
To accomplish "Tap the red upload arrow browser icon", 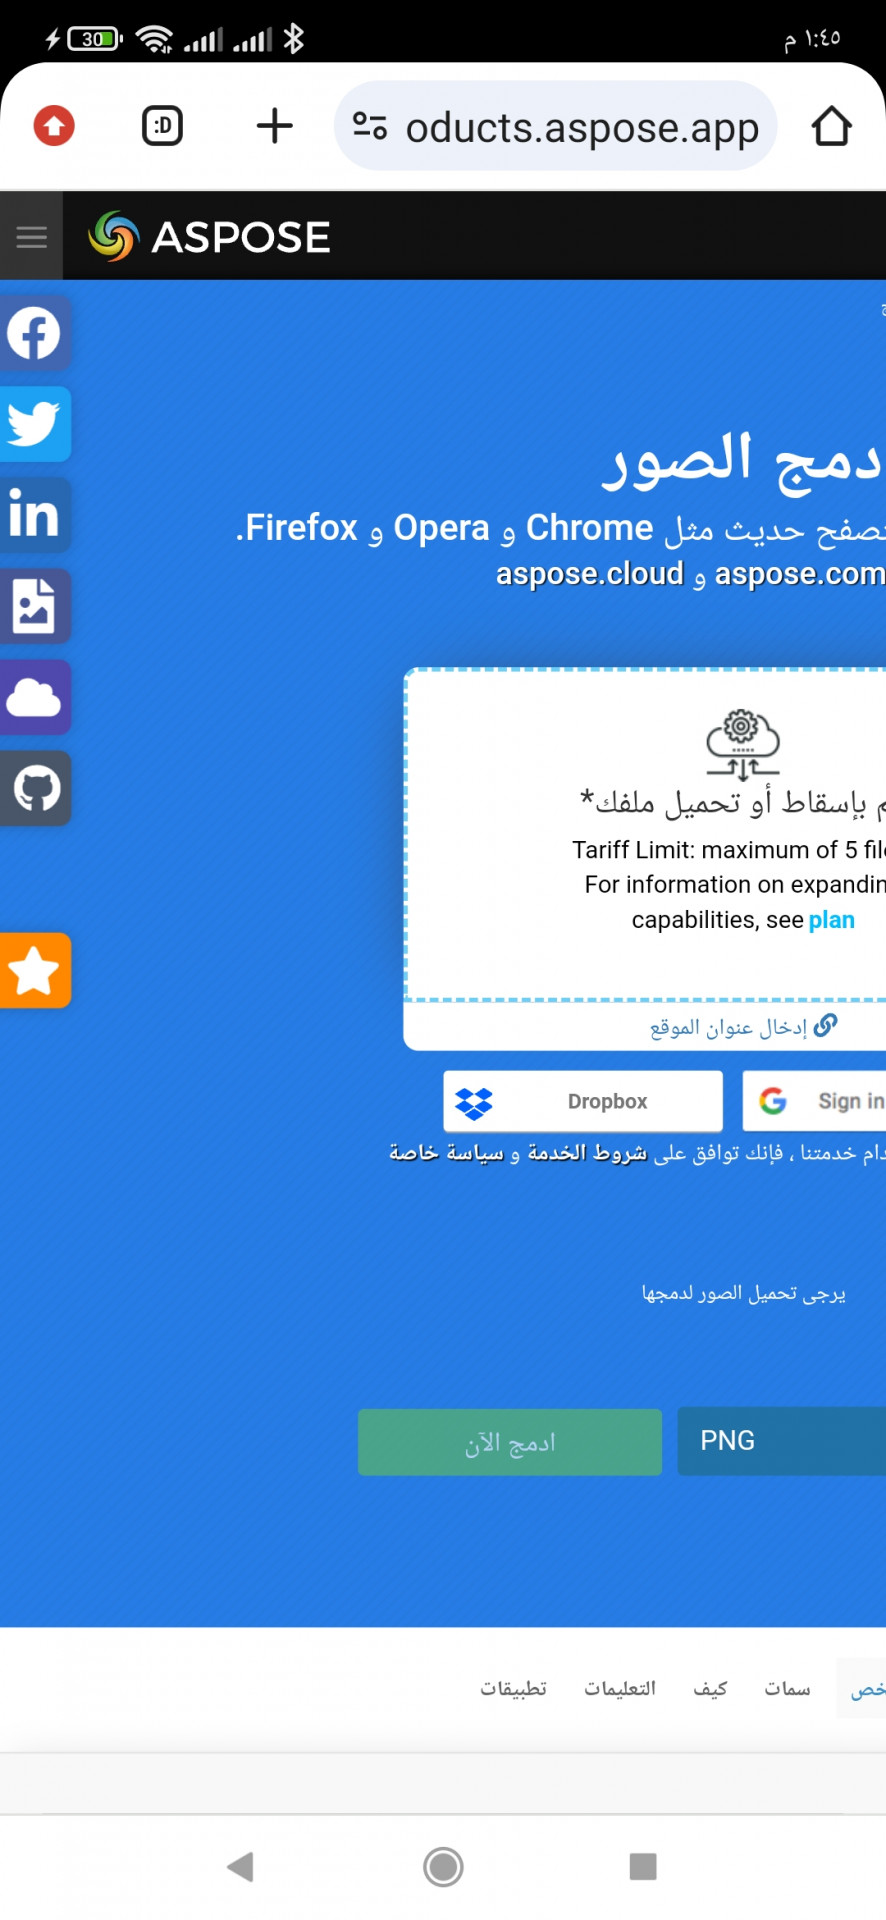I will pyautogui.click(x=54, y=126).
